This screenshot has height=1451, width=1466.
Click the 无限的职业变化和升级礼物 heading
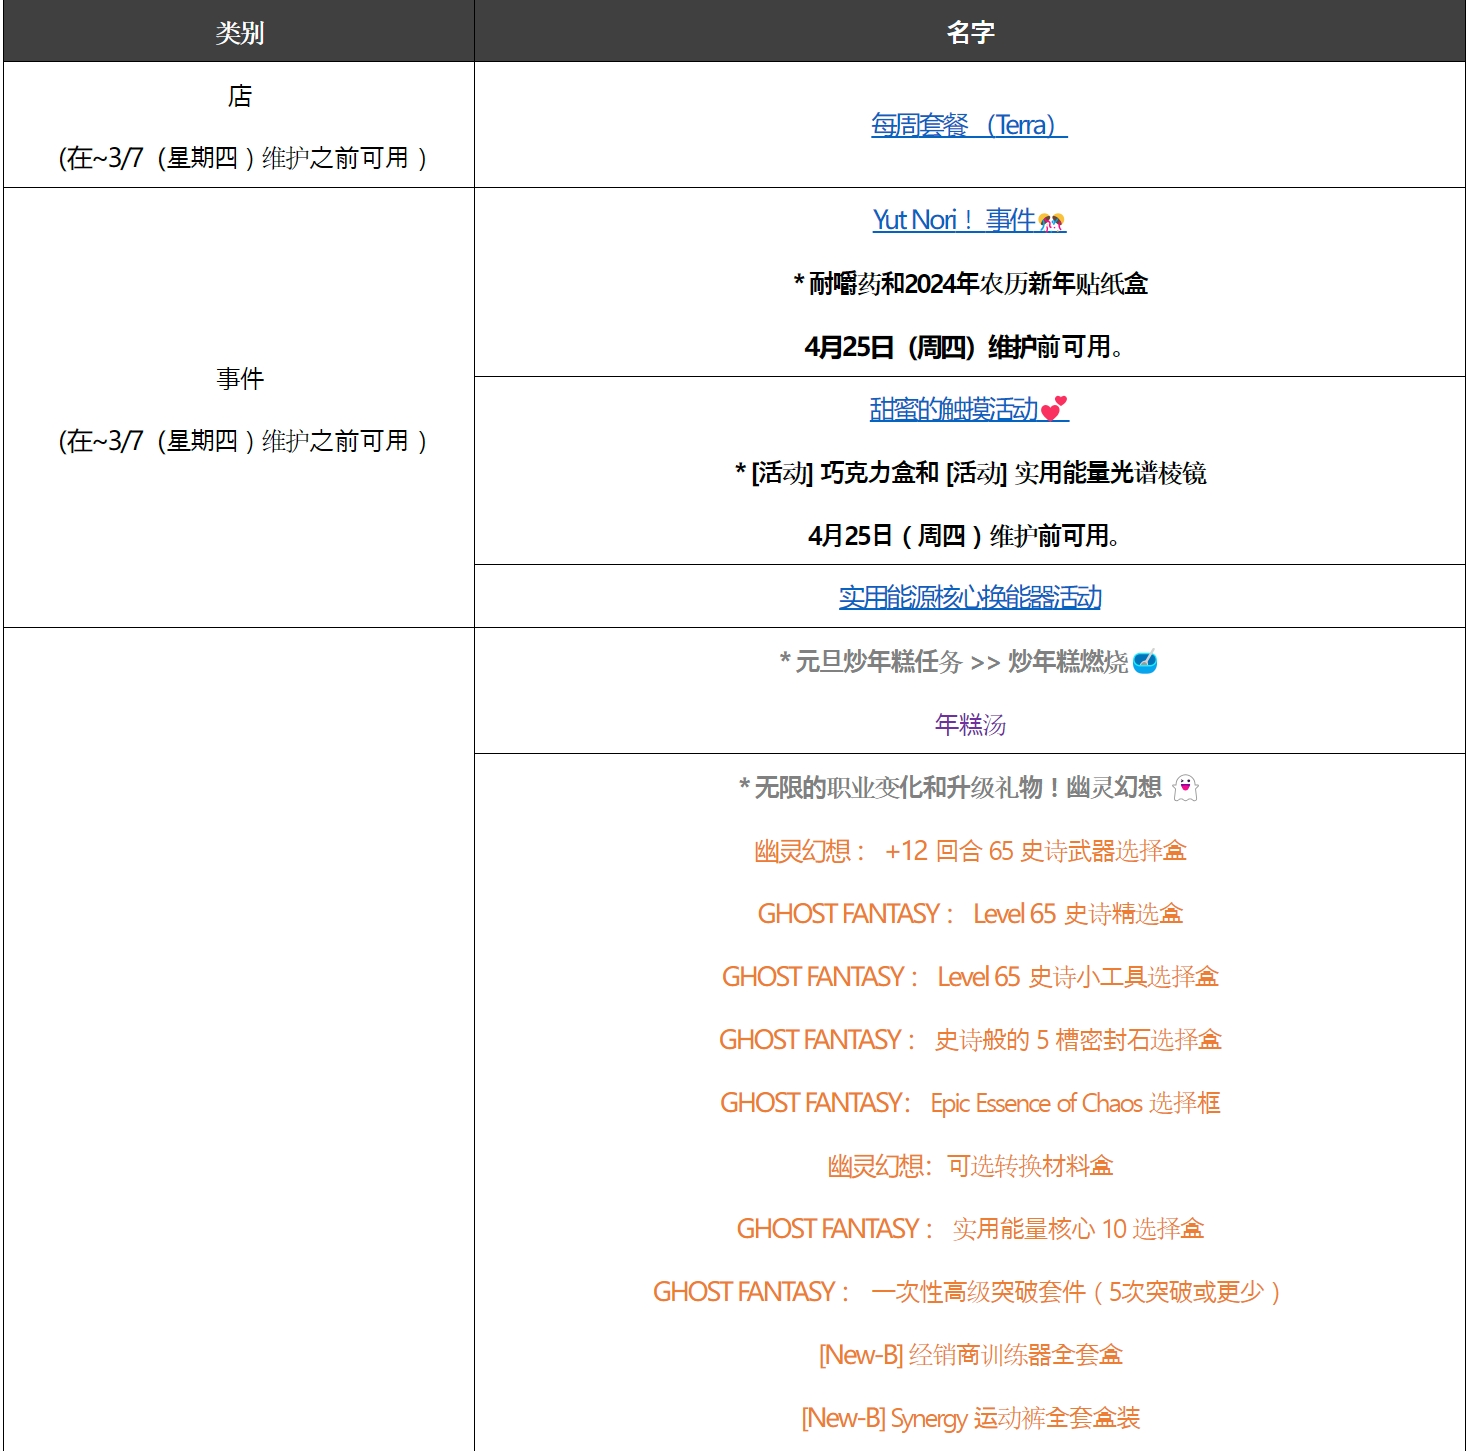950,788
